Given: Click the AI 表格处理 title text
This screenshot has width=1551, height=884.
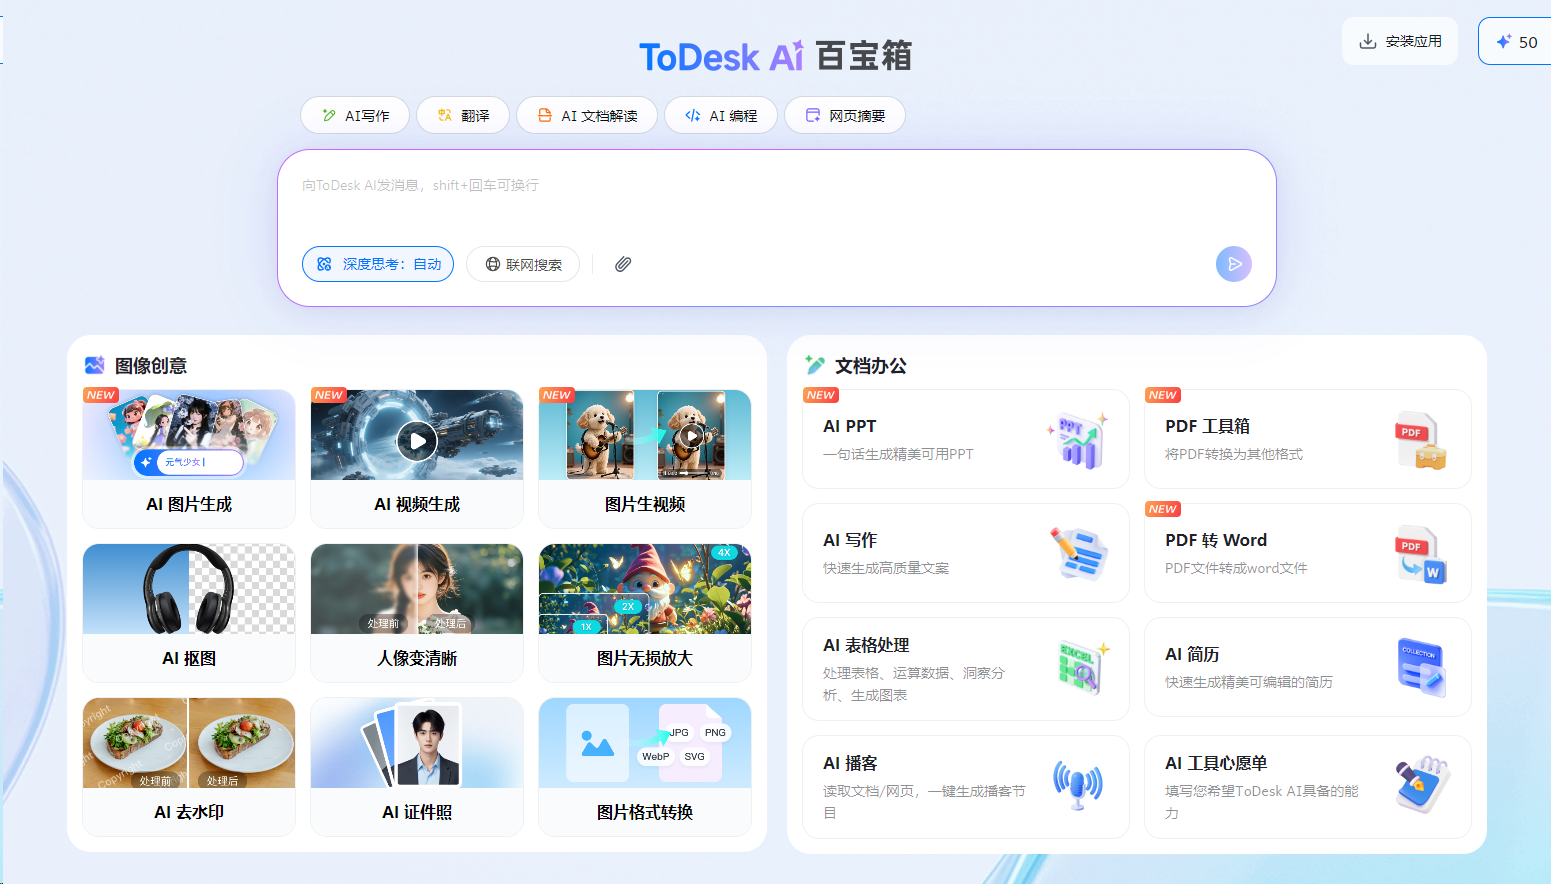Looking at the screenshot, I should [x=866, y=645].
